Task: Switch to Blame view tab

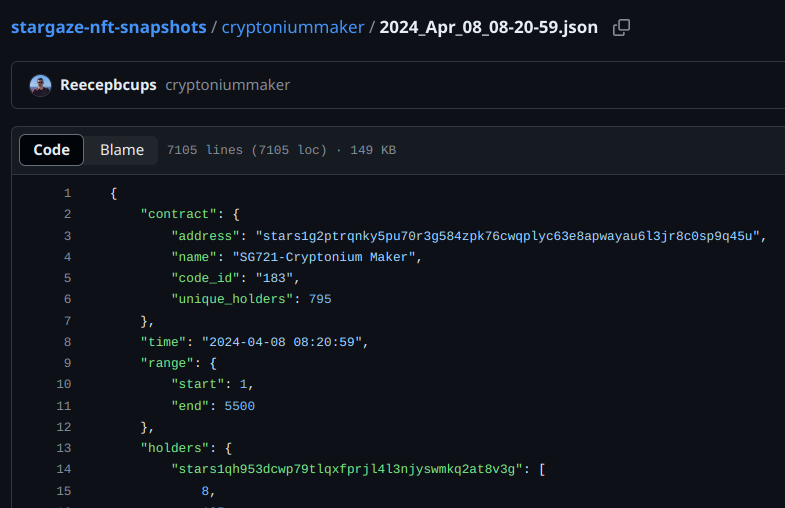Action: pyautogui.click(x=122, y=150)
